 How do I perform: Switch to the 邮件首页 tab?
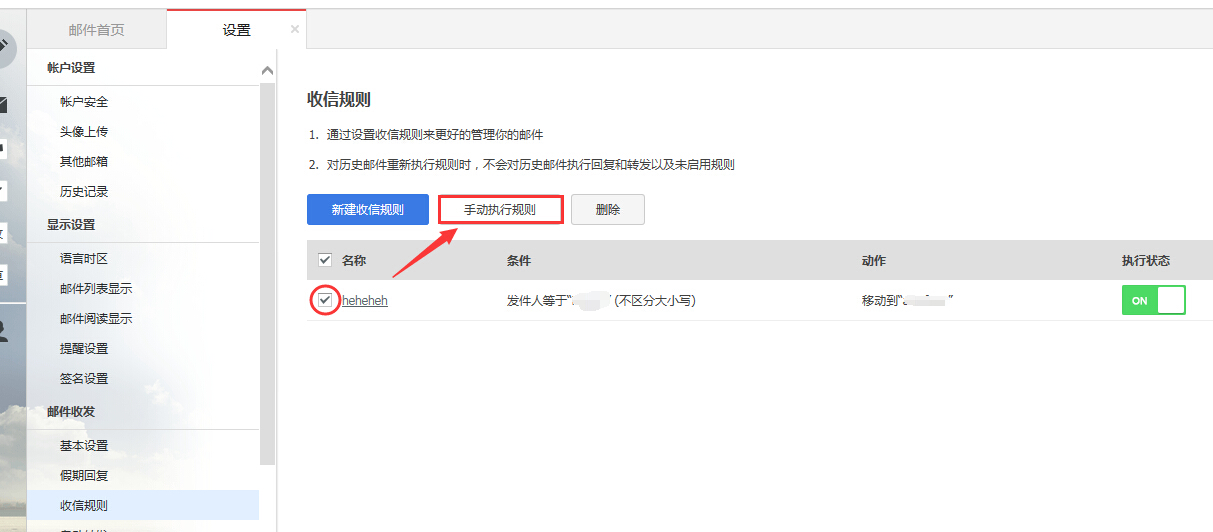97,30
